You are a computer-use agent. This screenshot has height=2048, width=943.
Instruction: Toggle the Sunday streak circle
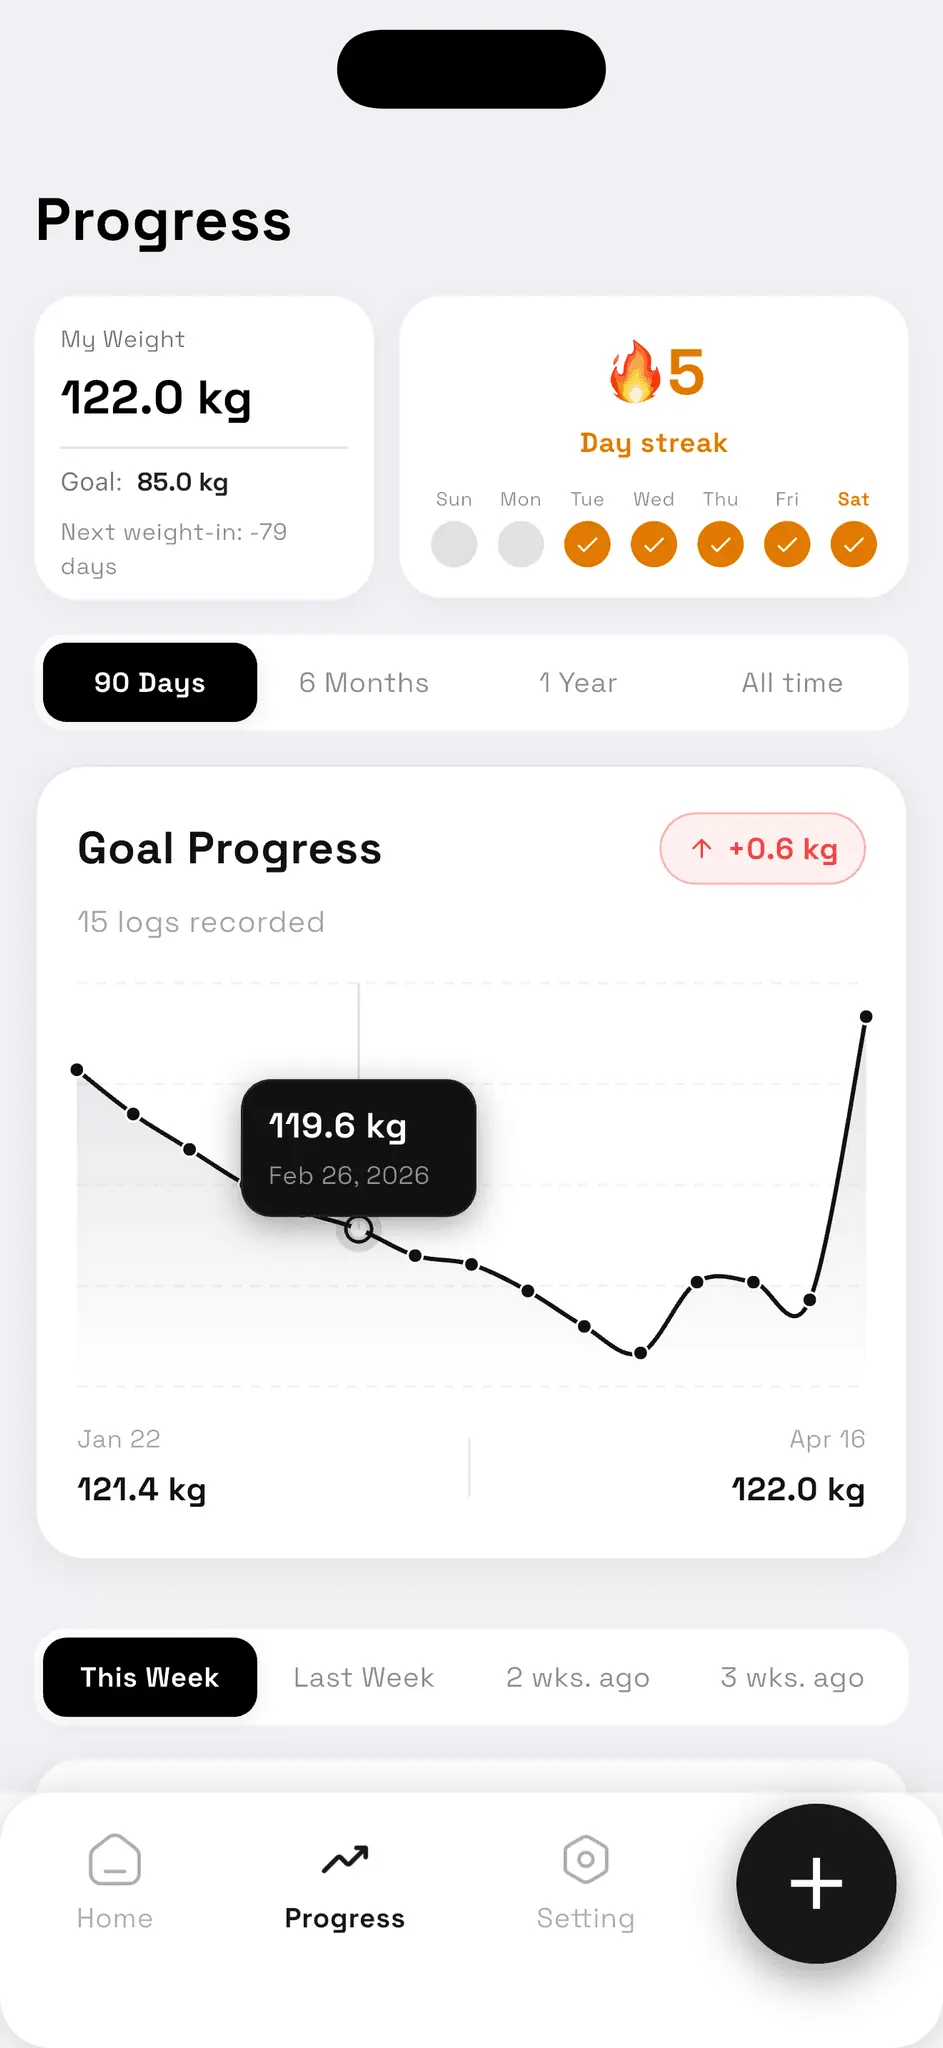click(x=454, y=544)
